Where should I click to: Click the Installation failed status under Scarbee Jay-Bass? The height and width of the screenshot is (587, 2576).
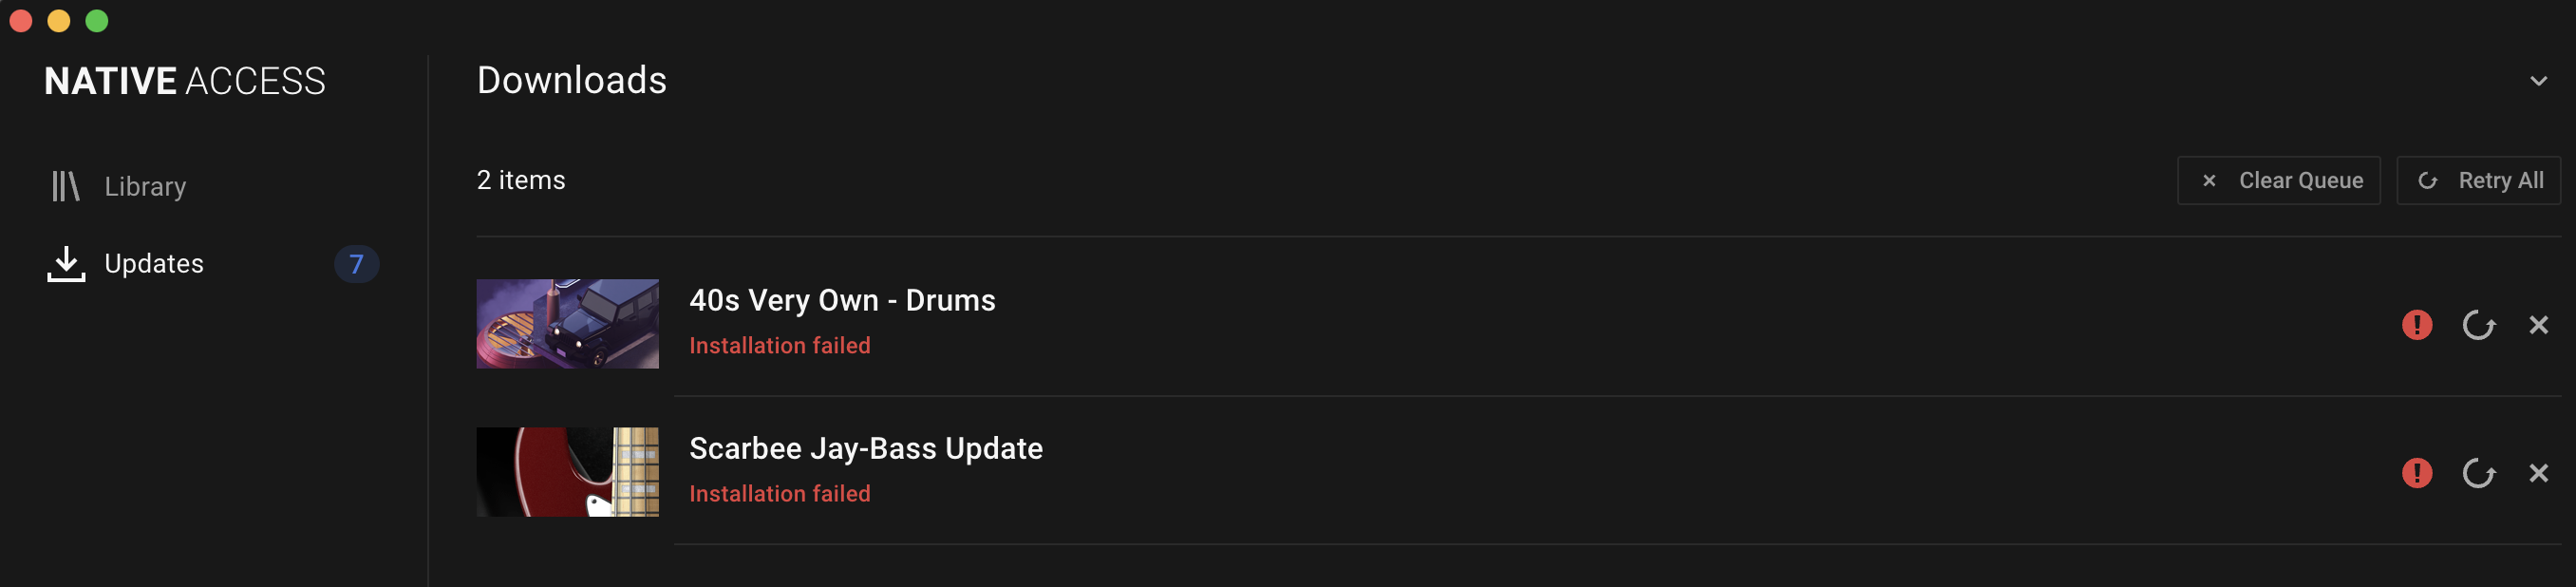point(779,494)
